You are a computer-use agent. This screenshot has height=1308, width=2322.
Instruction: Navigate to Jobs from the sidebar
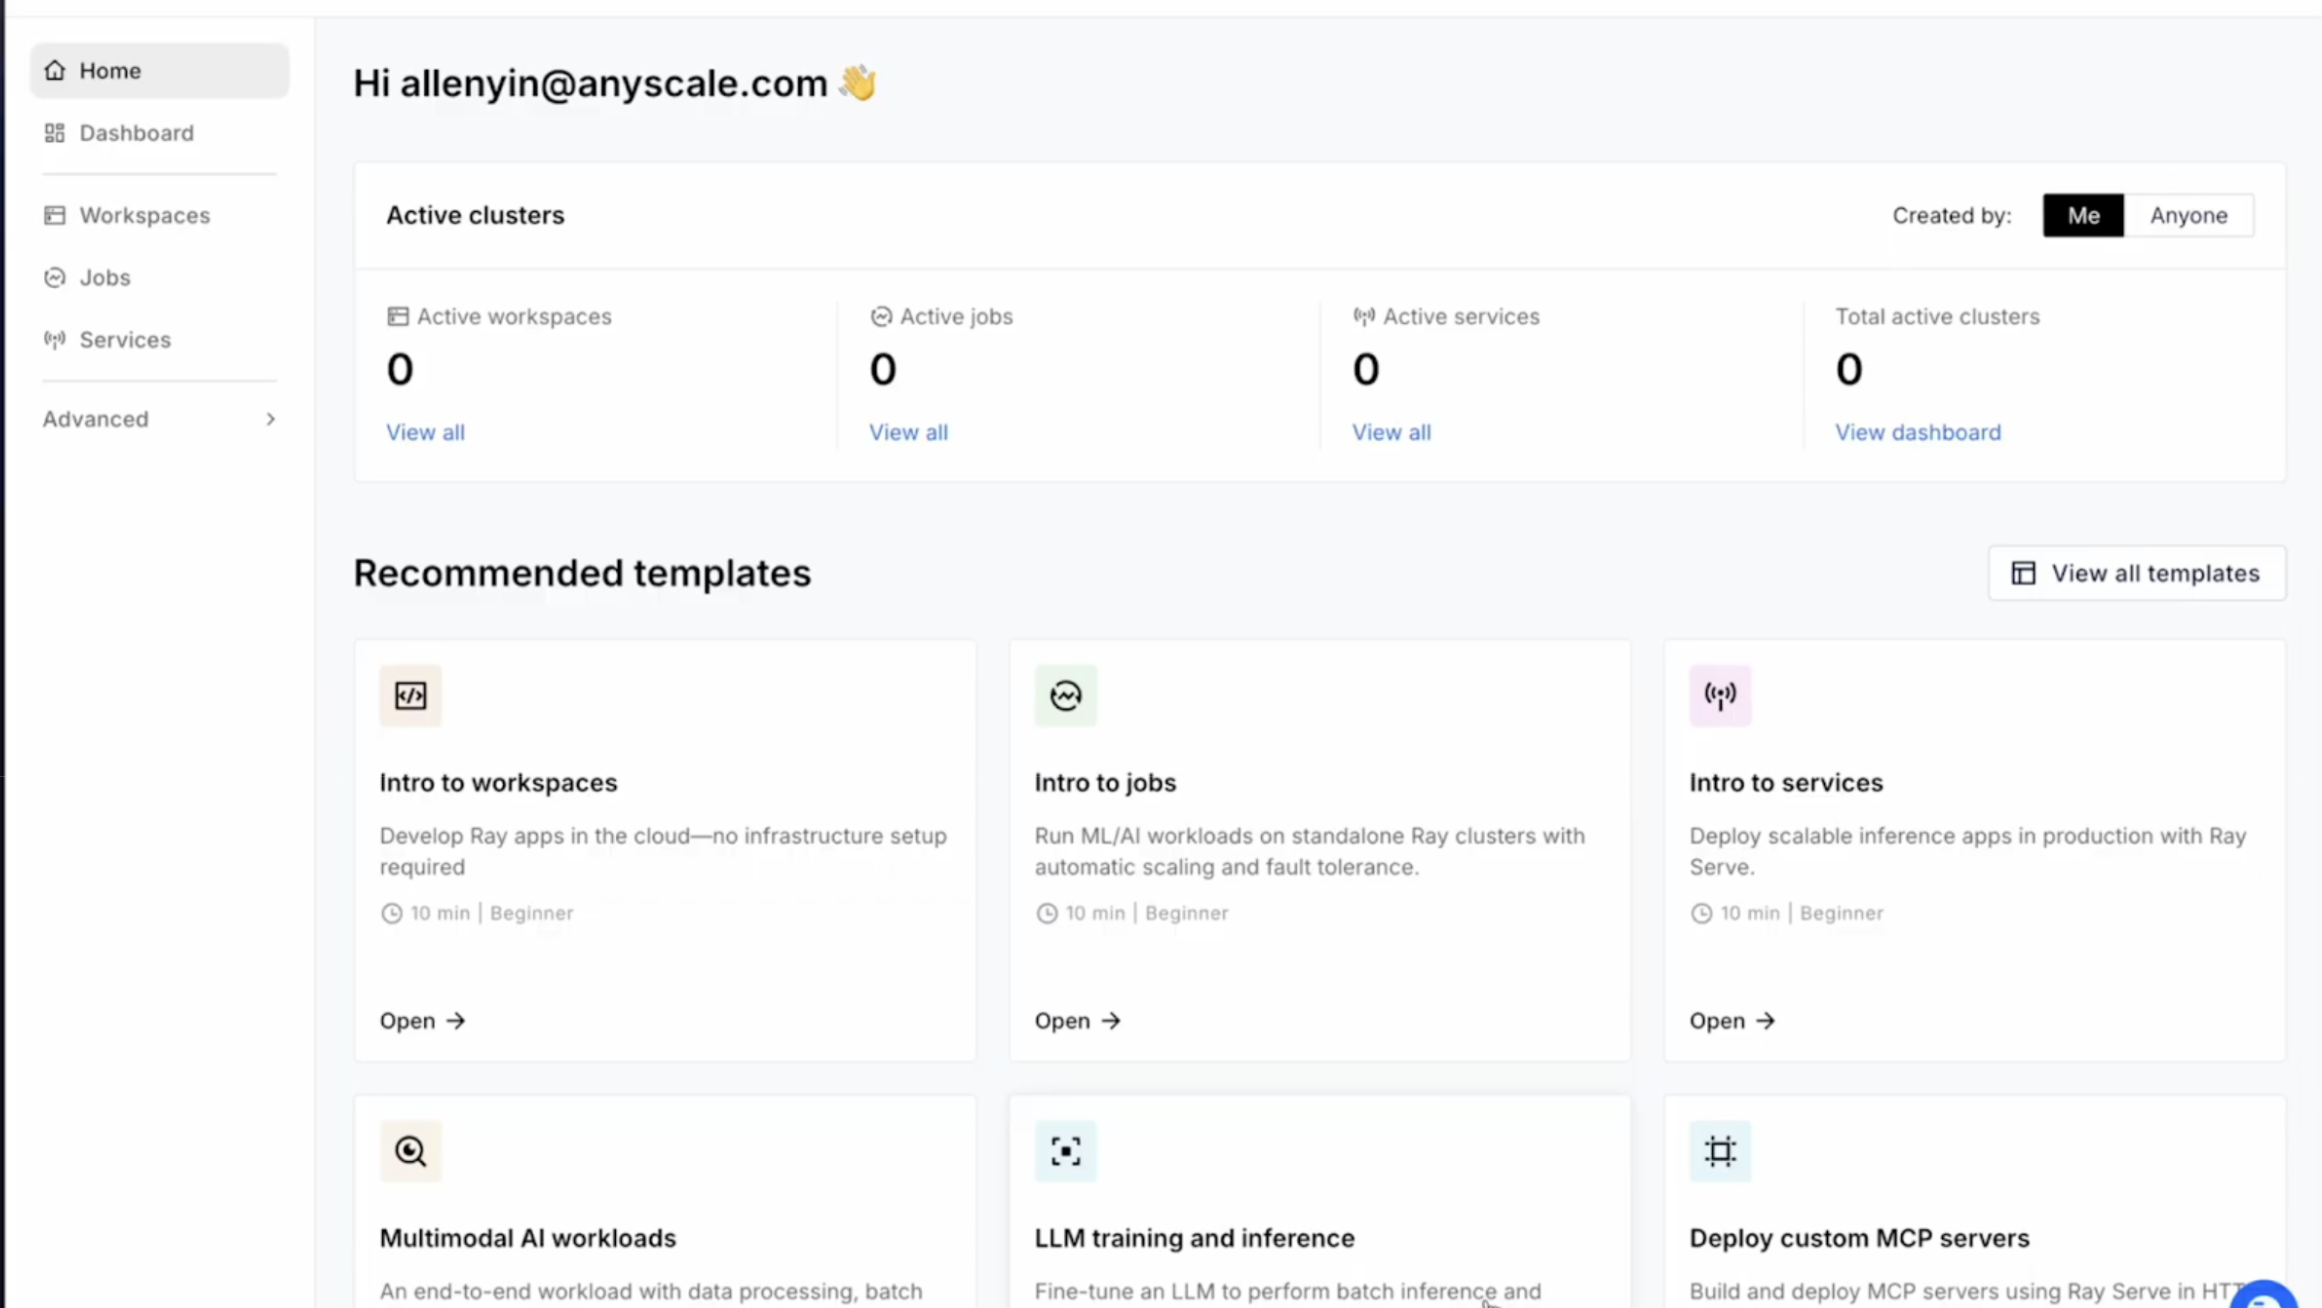(x=105, y=277)
